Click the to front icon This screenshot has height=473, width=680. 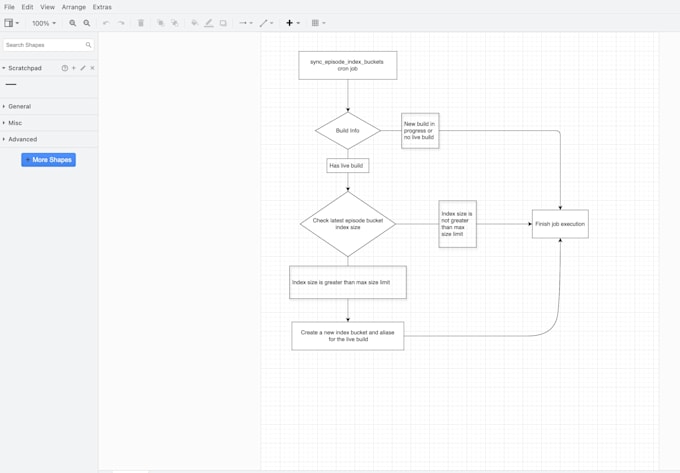tap(160, 23)
